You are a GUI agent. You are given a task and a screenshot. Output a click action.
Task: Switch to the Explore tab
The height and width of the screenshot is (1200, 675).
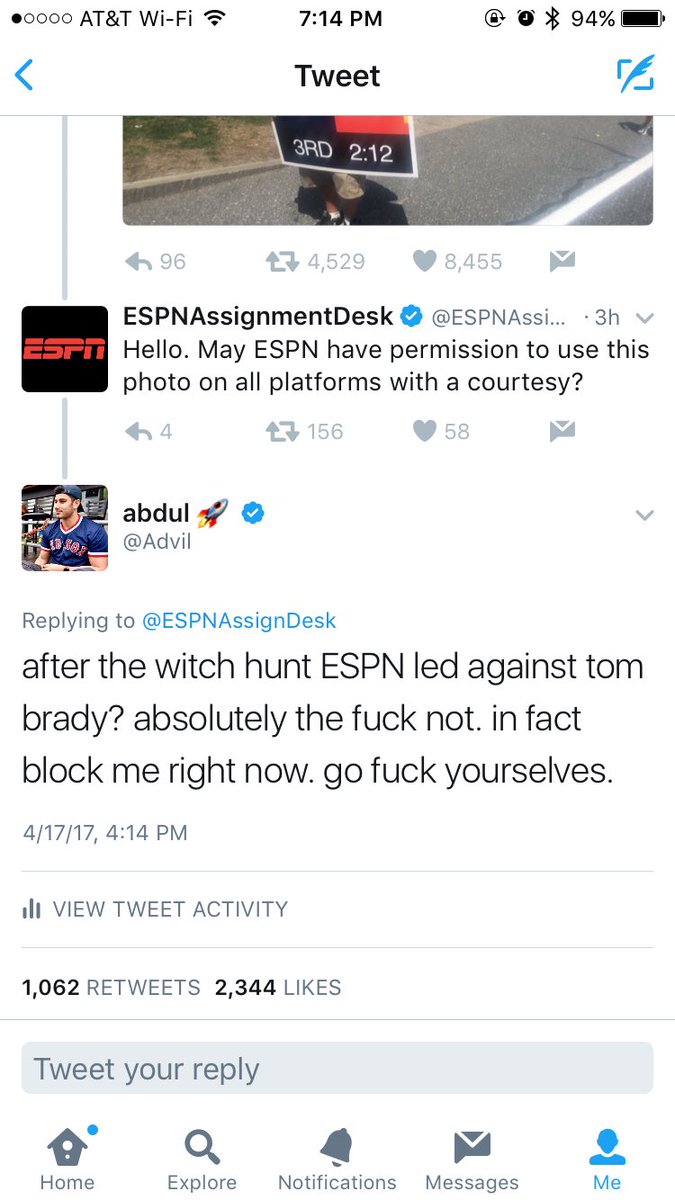(x=202, y=1158)
